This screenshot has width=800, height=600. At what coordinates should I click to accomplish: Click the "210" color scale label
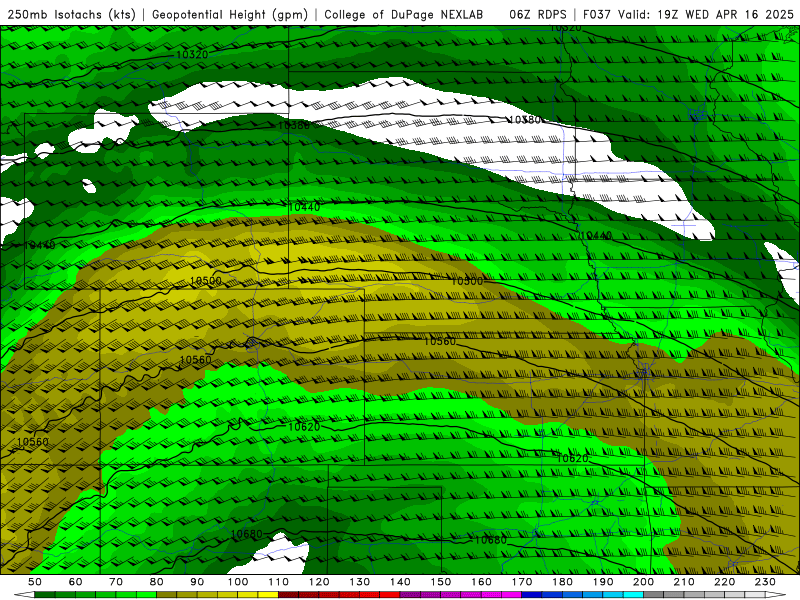tap(684, 582)
